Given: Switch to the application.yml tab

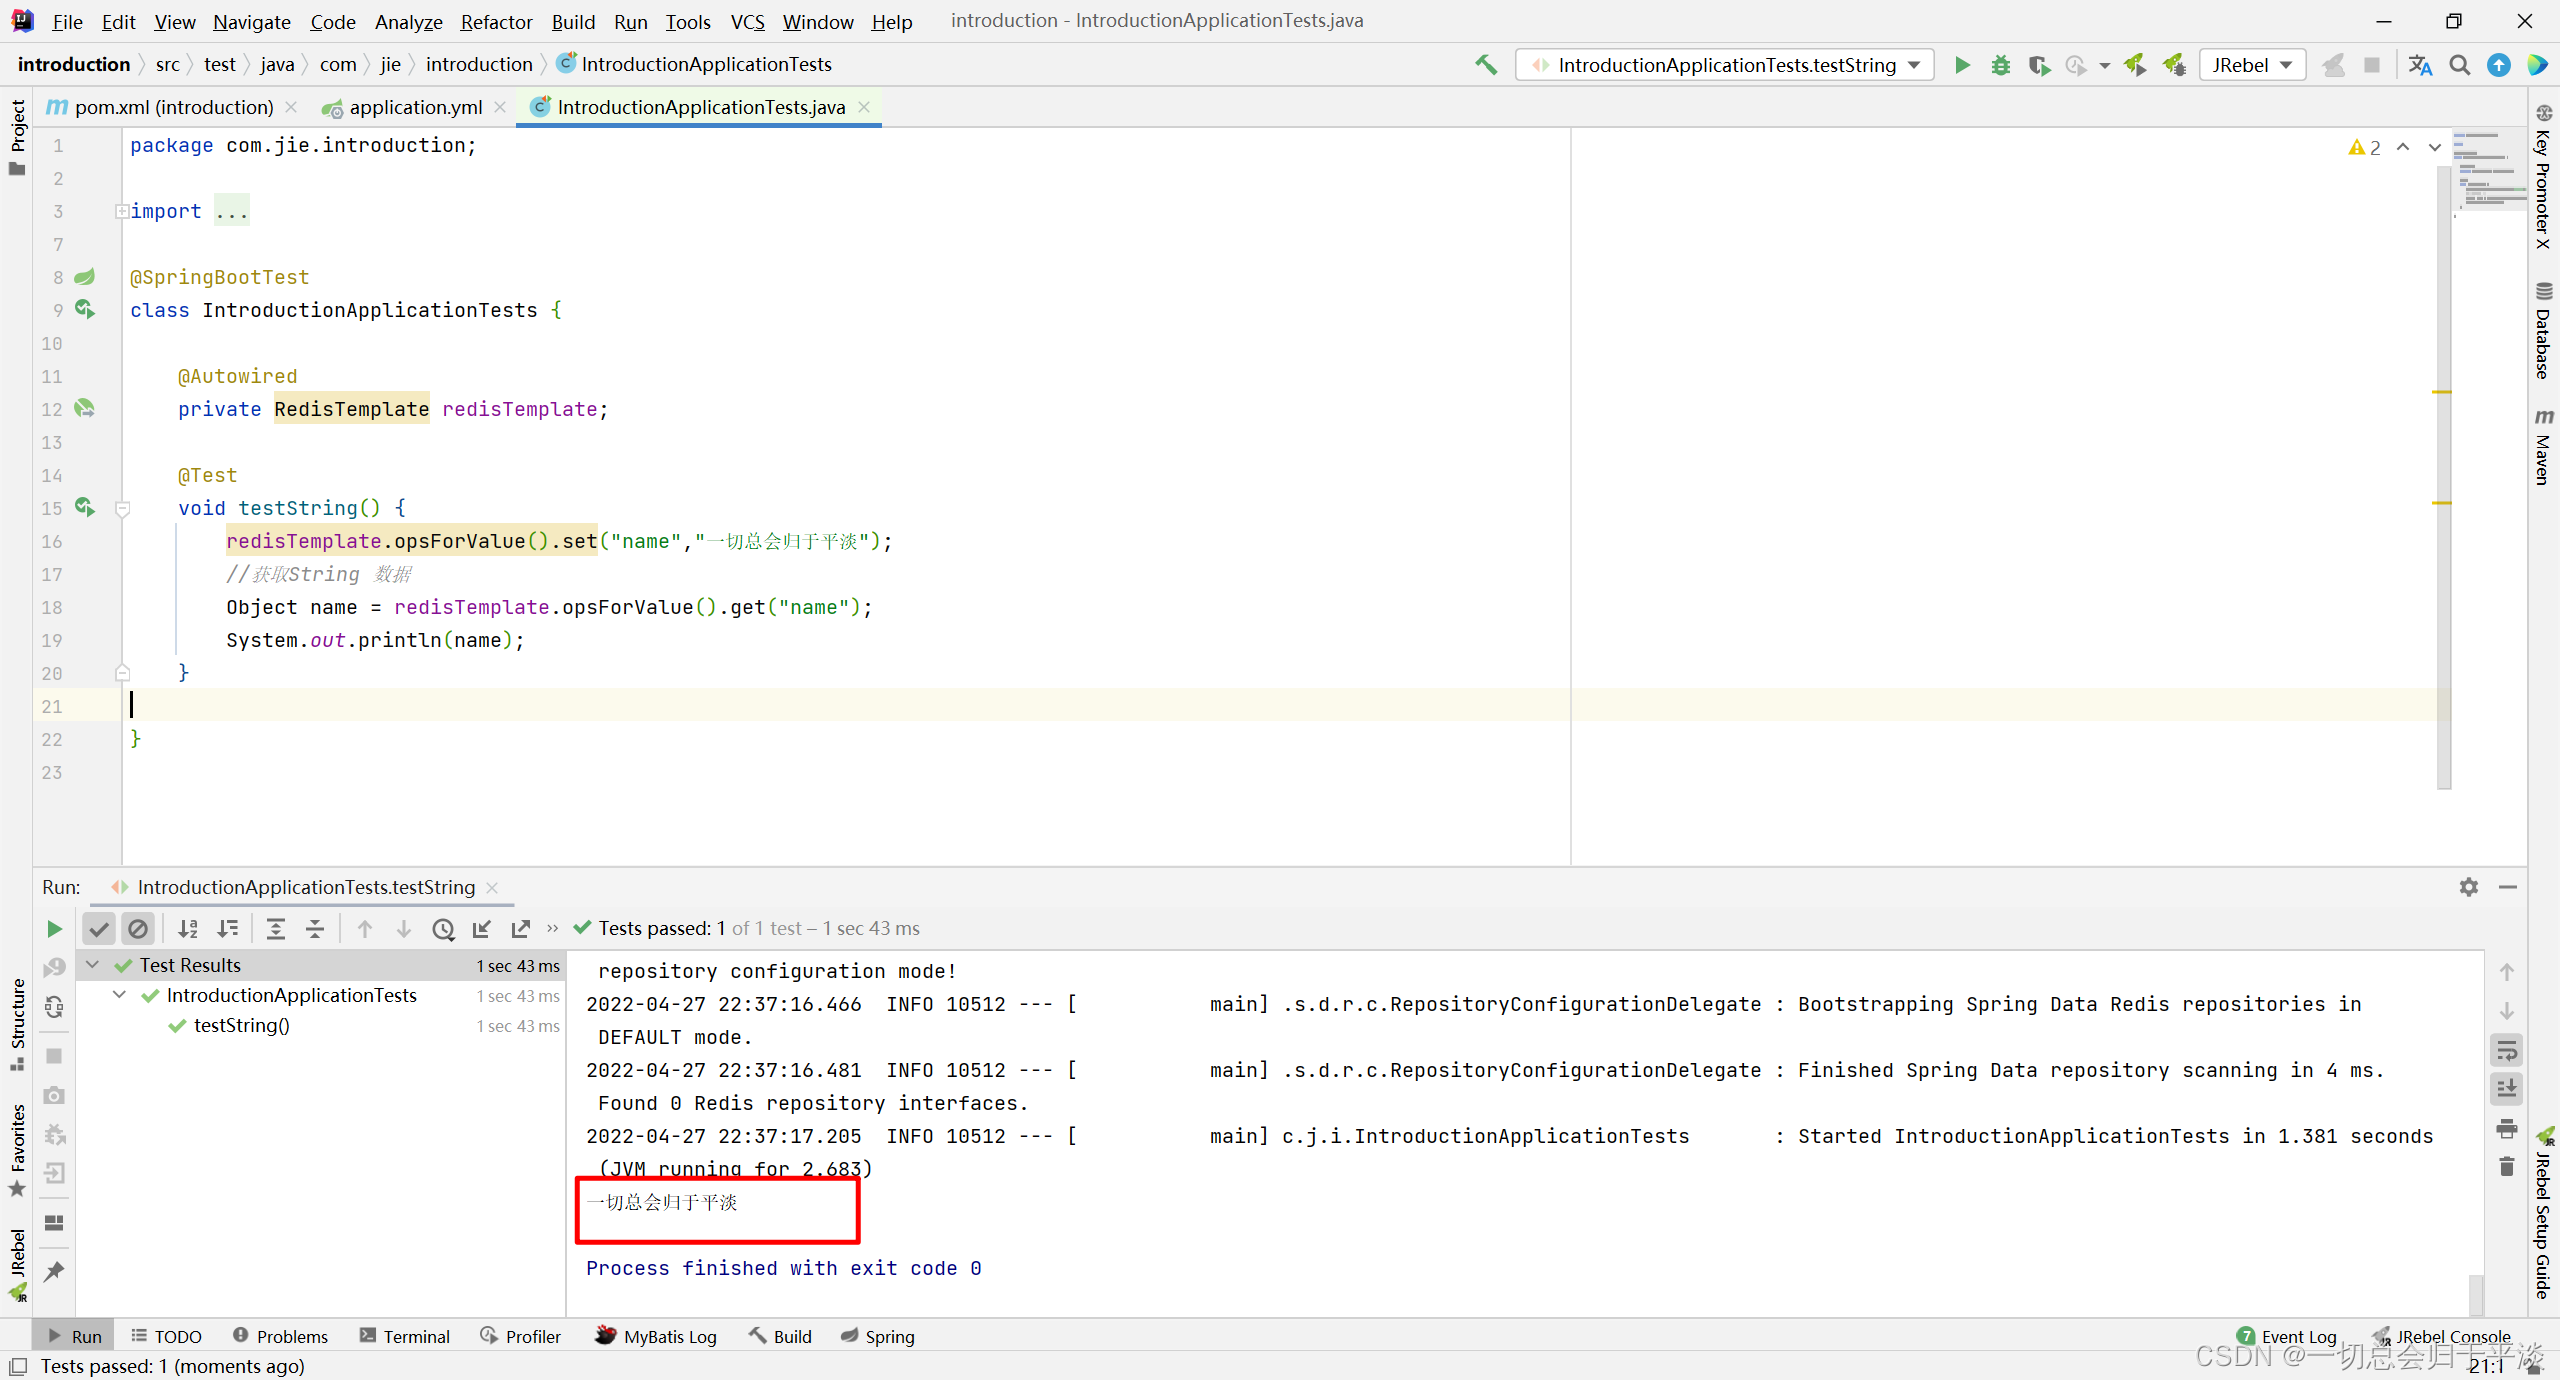Looking at the screenshot, I should pos(414,107).
